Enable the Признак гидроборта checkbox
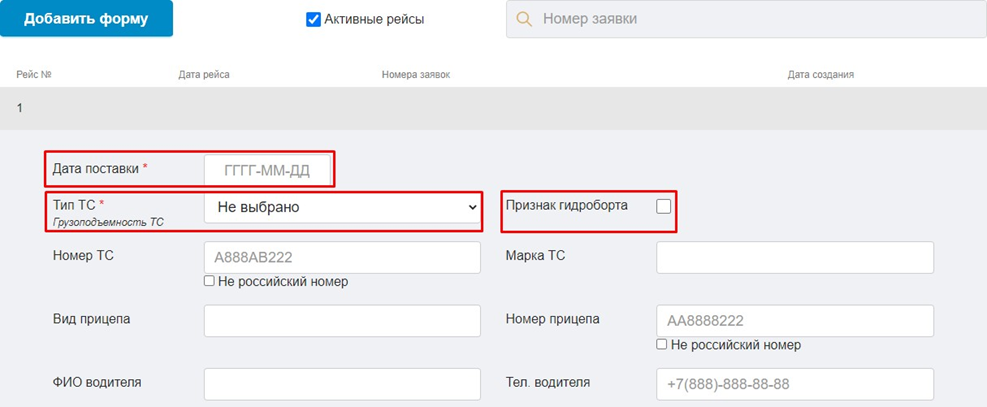This screenshot has width=987, height=407. click(663, 206)
